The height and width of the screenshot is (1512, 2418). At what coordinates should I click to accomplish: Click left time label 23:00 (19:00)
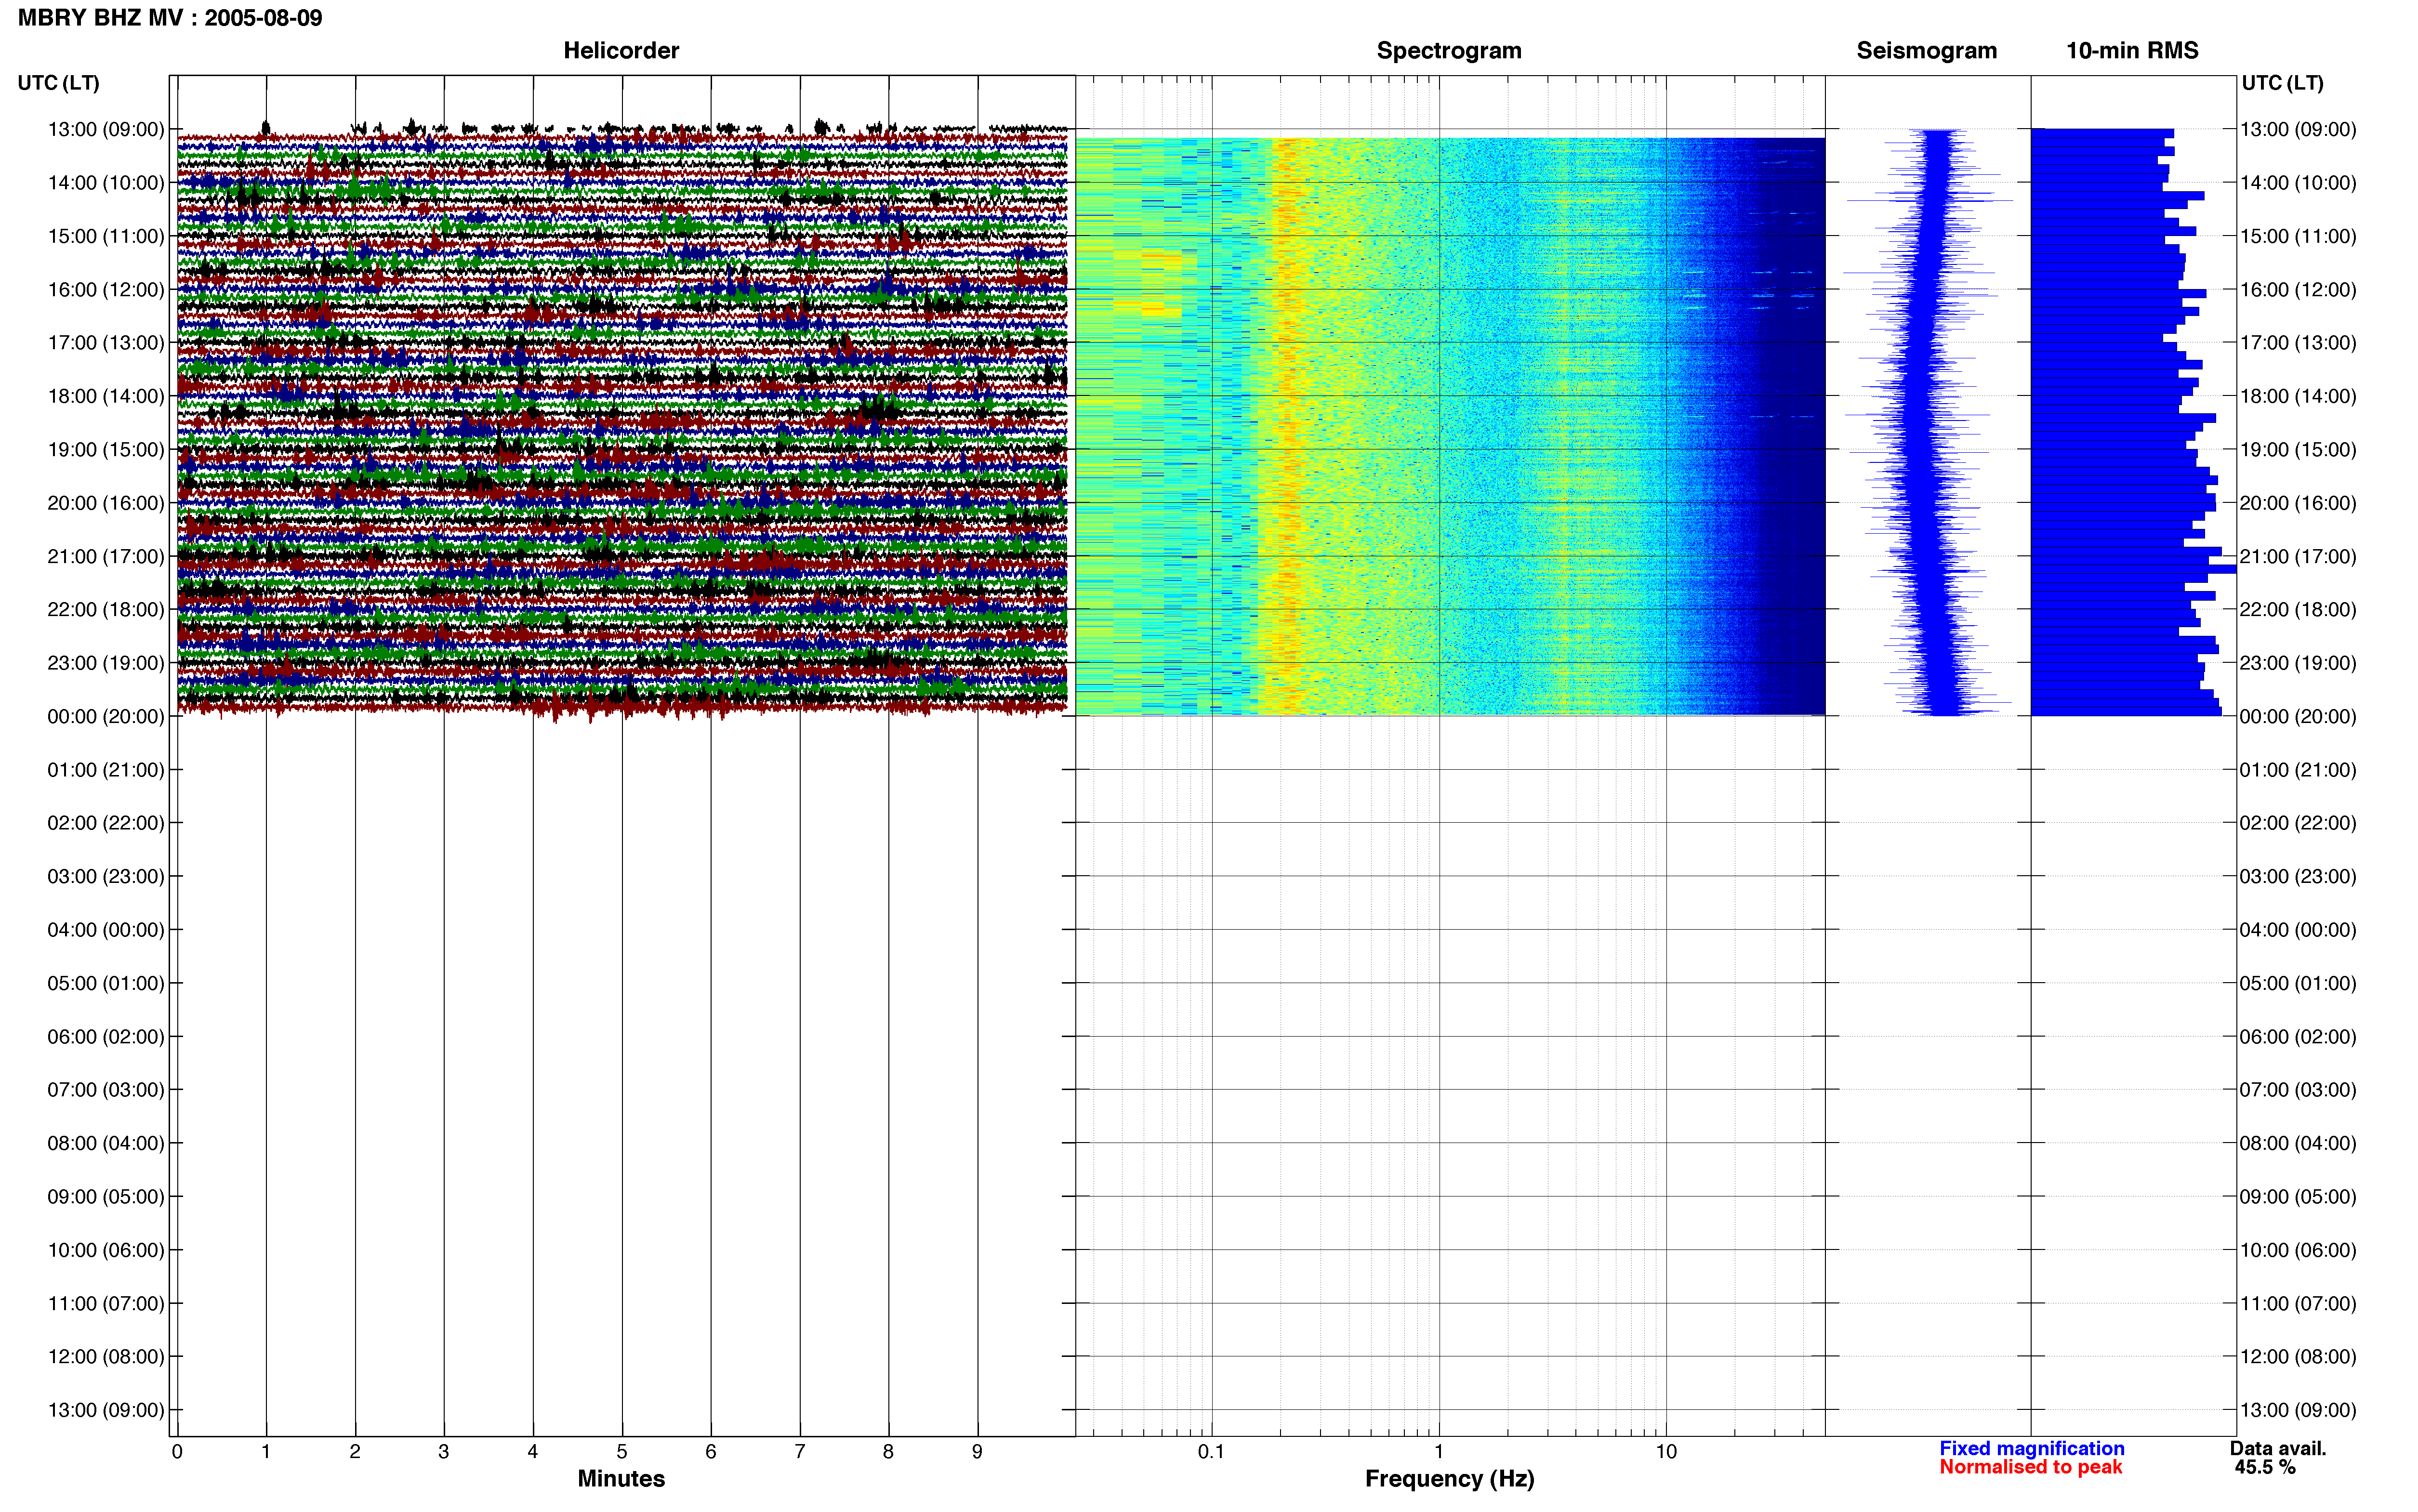pos(106,663)
